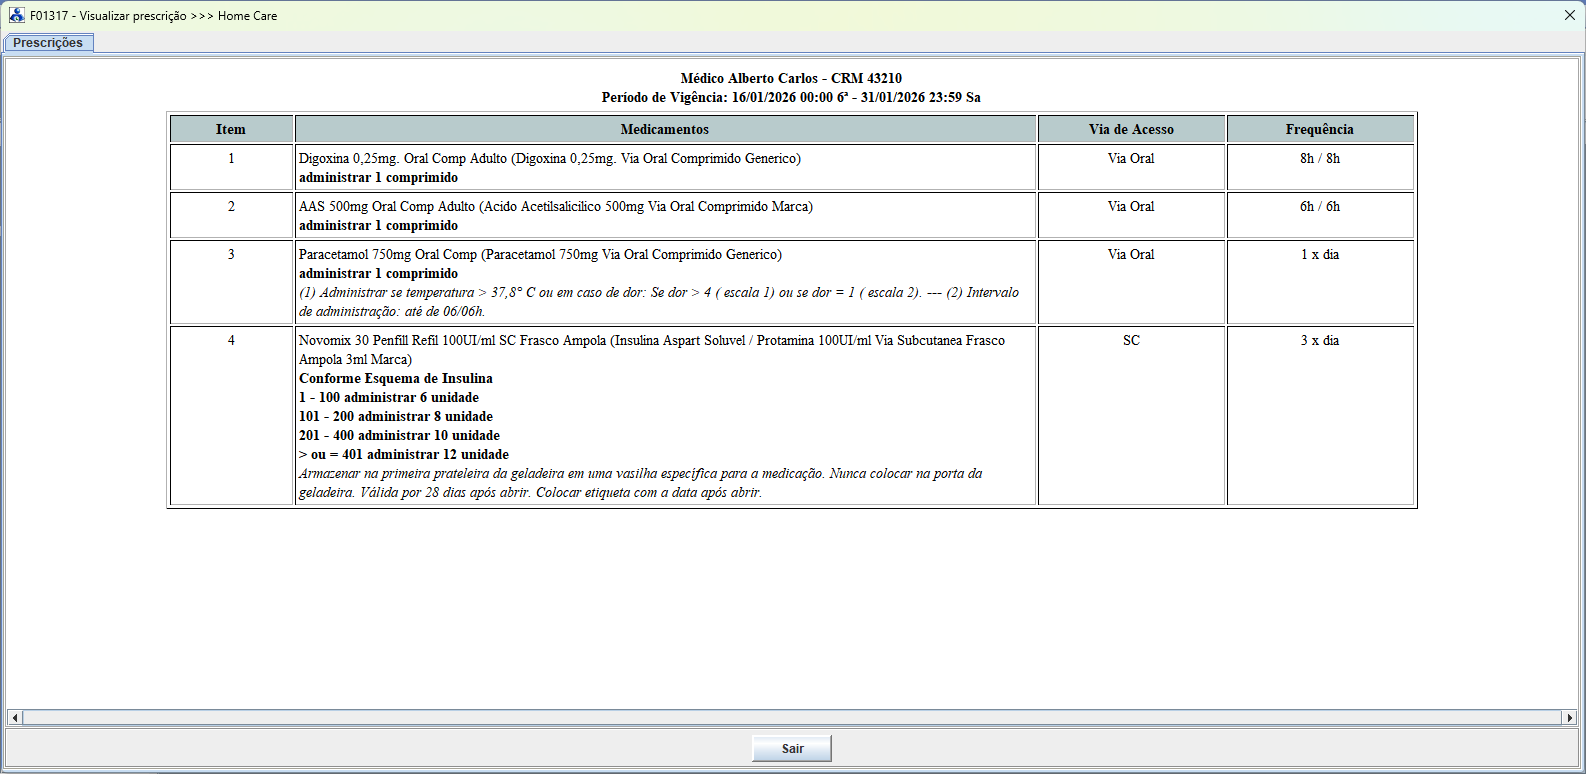This screenshot has width=1586, height=774.
Task: Click the 3 x dia frequency cell
Action: 1319,341
